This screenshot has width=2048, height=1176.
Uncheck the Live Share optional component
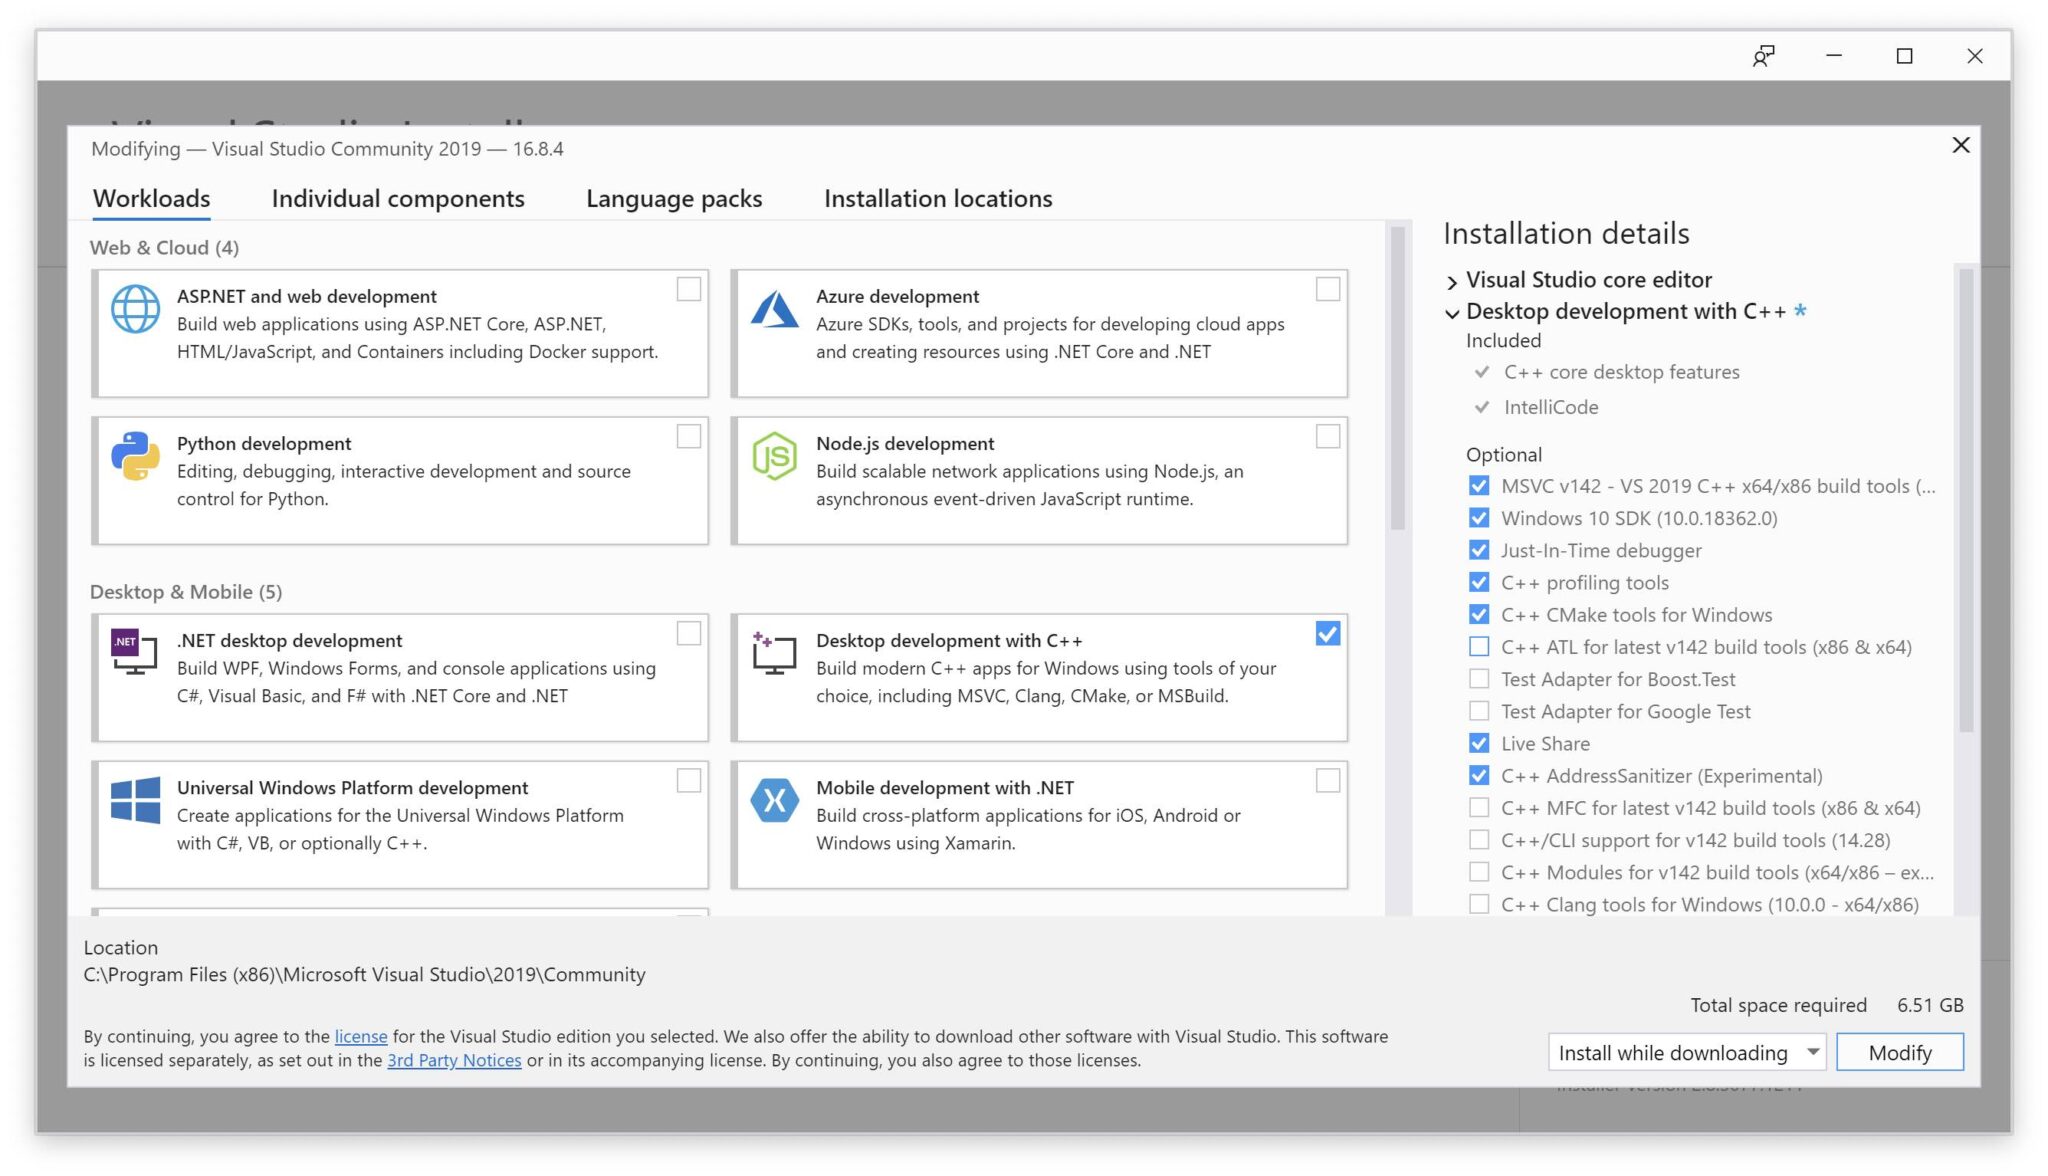(x=1478, y=743)
